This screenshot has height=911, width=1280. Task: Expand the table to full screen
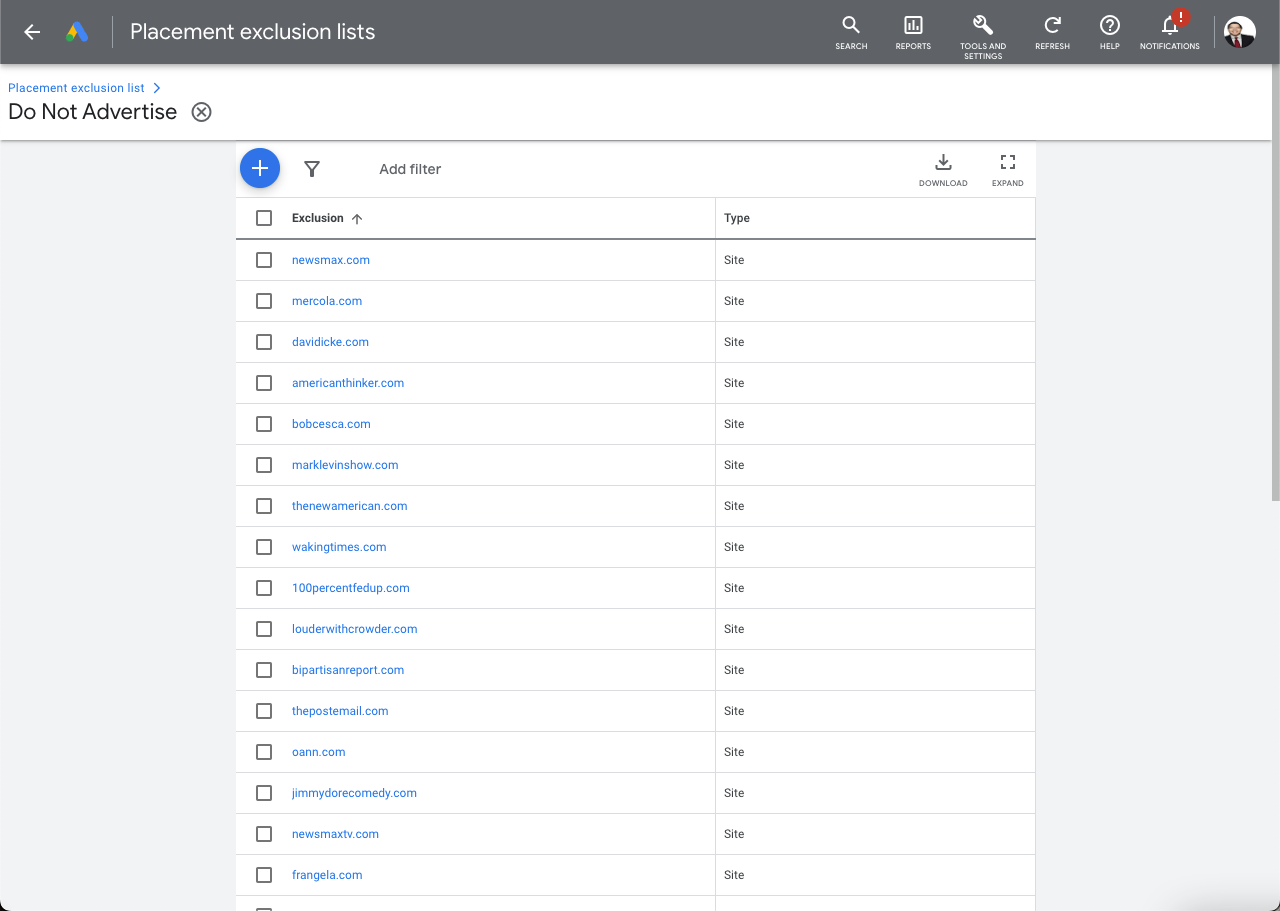tap(1007, 170)
